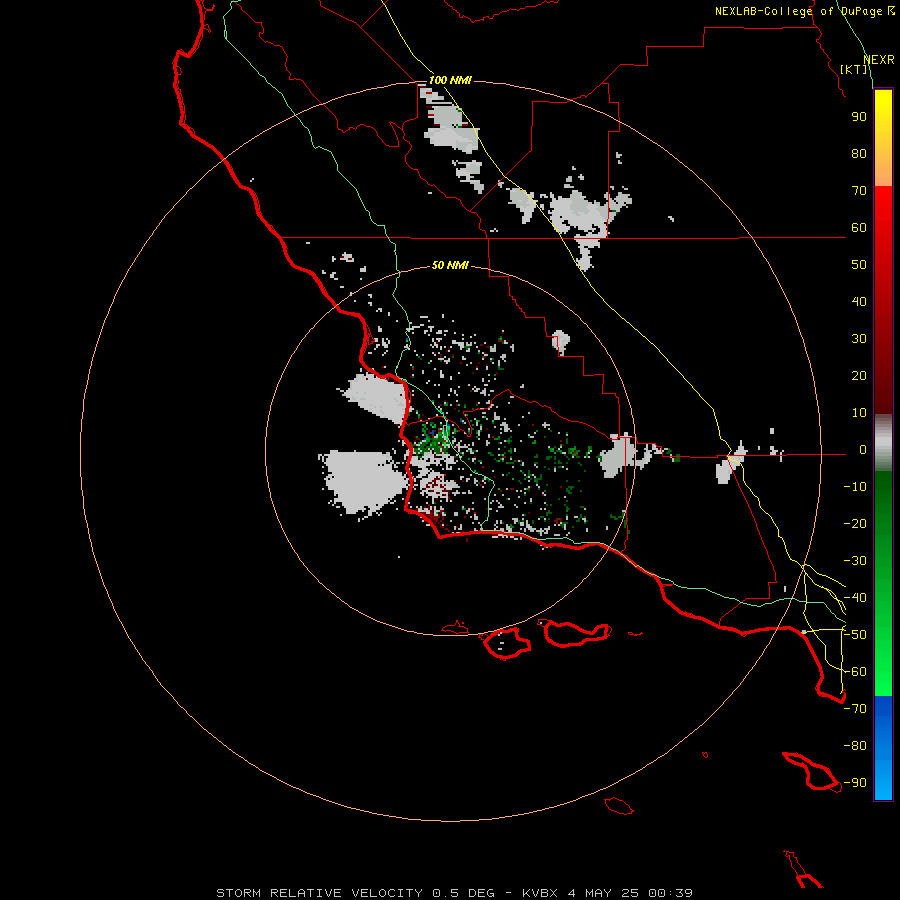This screenshot has height=900, width=900.
Task: Click the 0 value on velocity scale
Action: point(863,450)
